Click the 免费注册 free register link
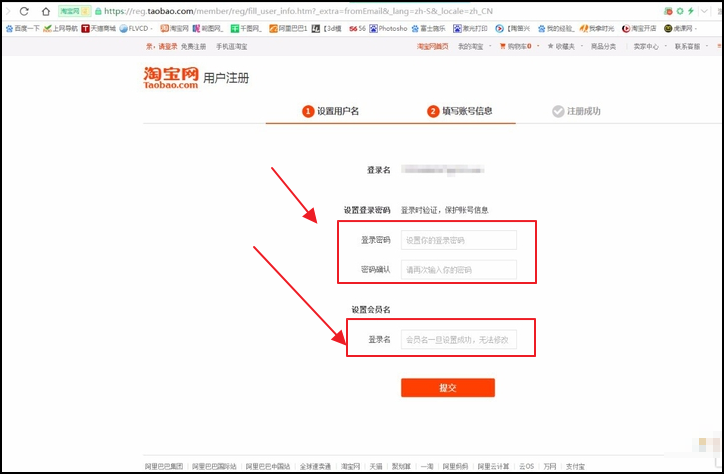724x474 pixels. (x=193, y=47)
